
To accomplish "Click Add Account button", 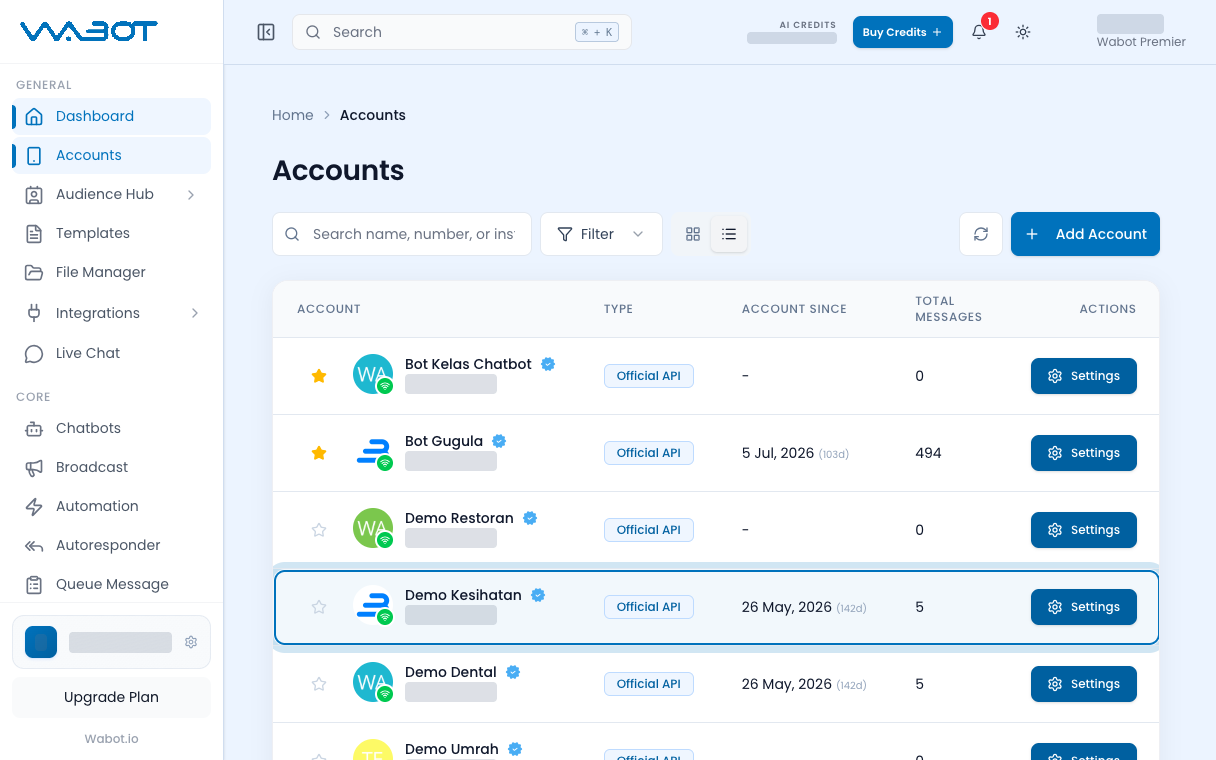I will tap(1085, 234).
